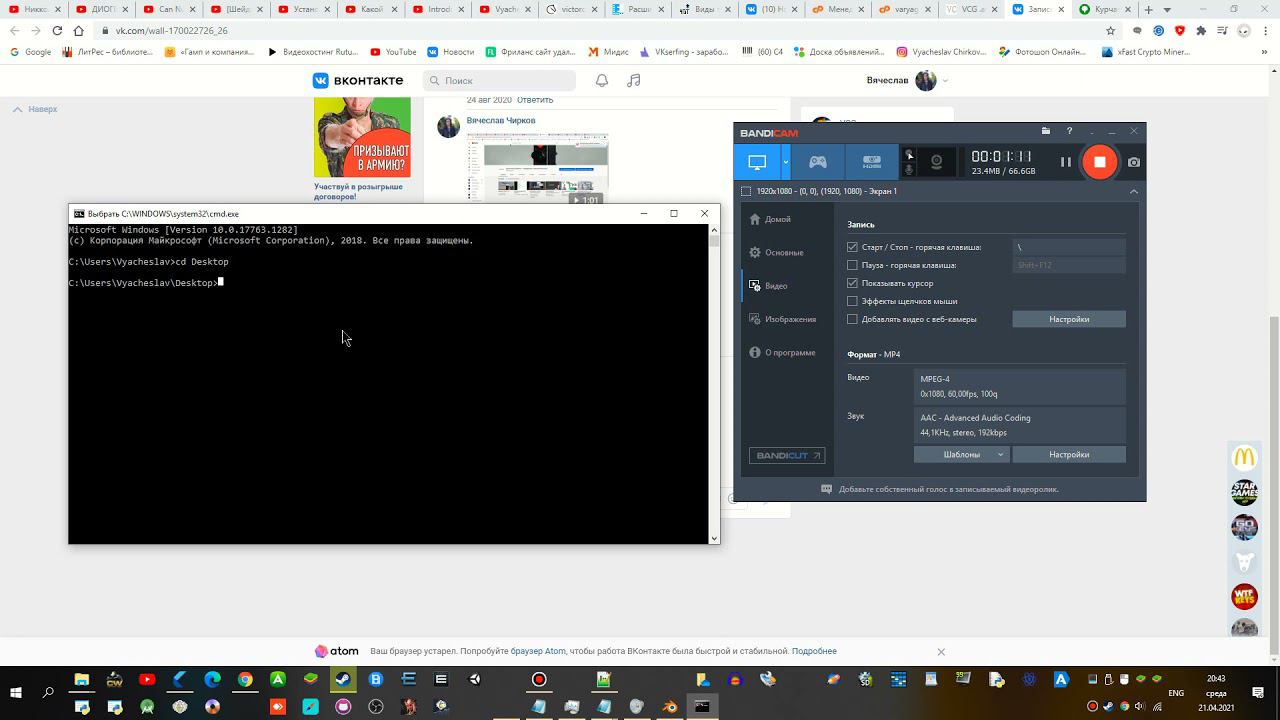Play the 1:01 video thumbnail
Screen dimensions: 1280x720
(x=537, y=169)
